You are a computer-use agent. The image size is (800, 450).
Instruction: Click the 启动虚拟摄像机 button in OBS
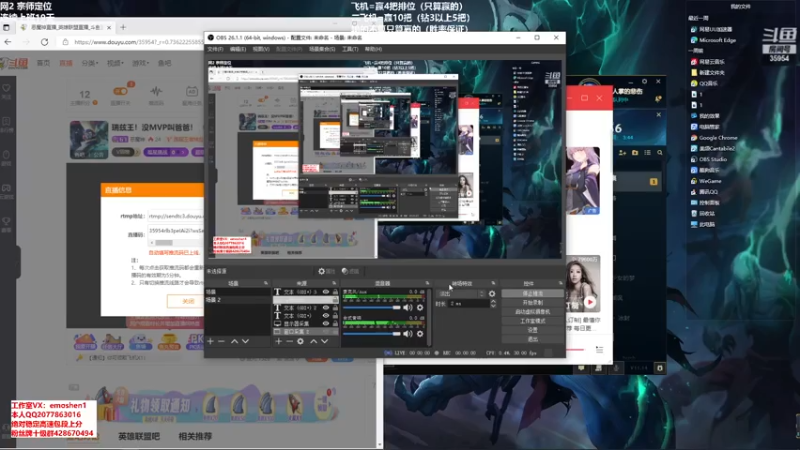(x=533, y=312)
